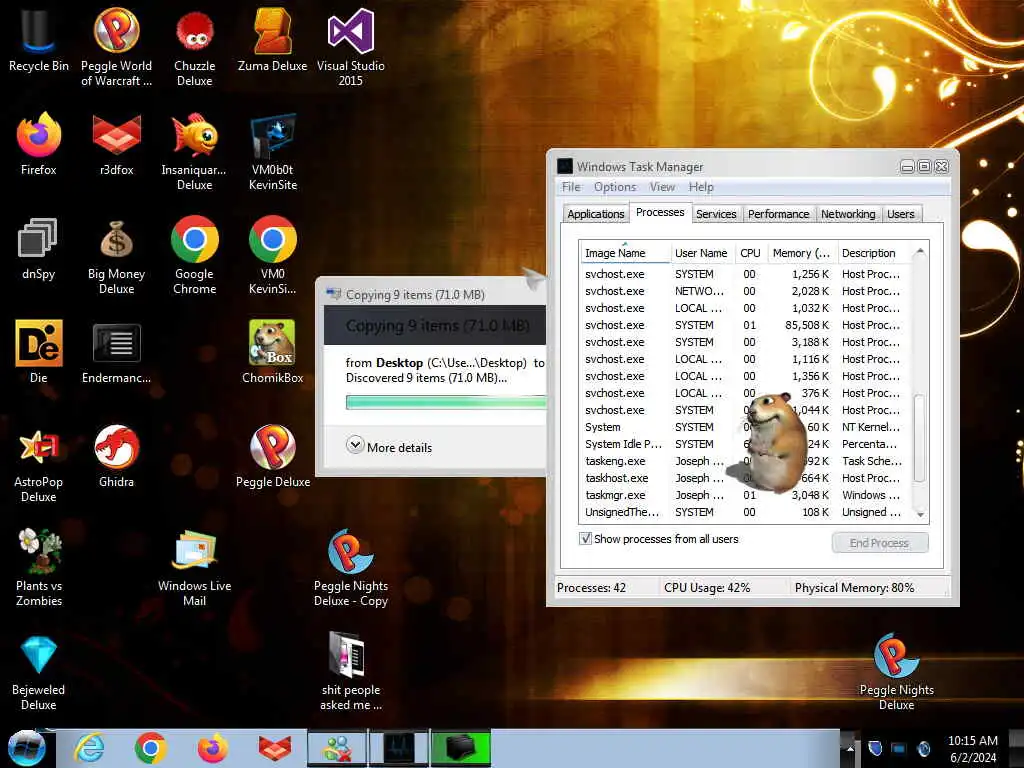Open Internet Explorer from the taskbar
This screenshot has width=1024, height=768.
click(89, 748)
